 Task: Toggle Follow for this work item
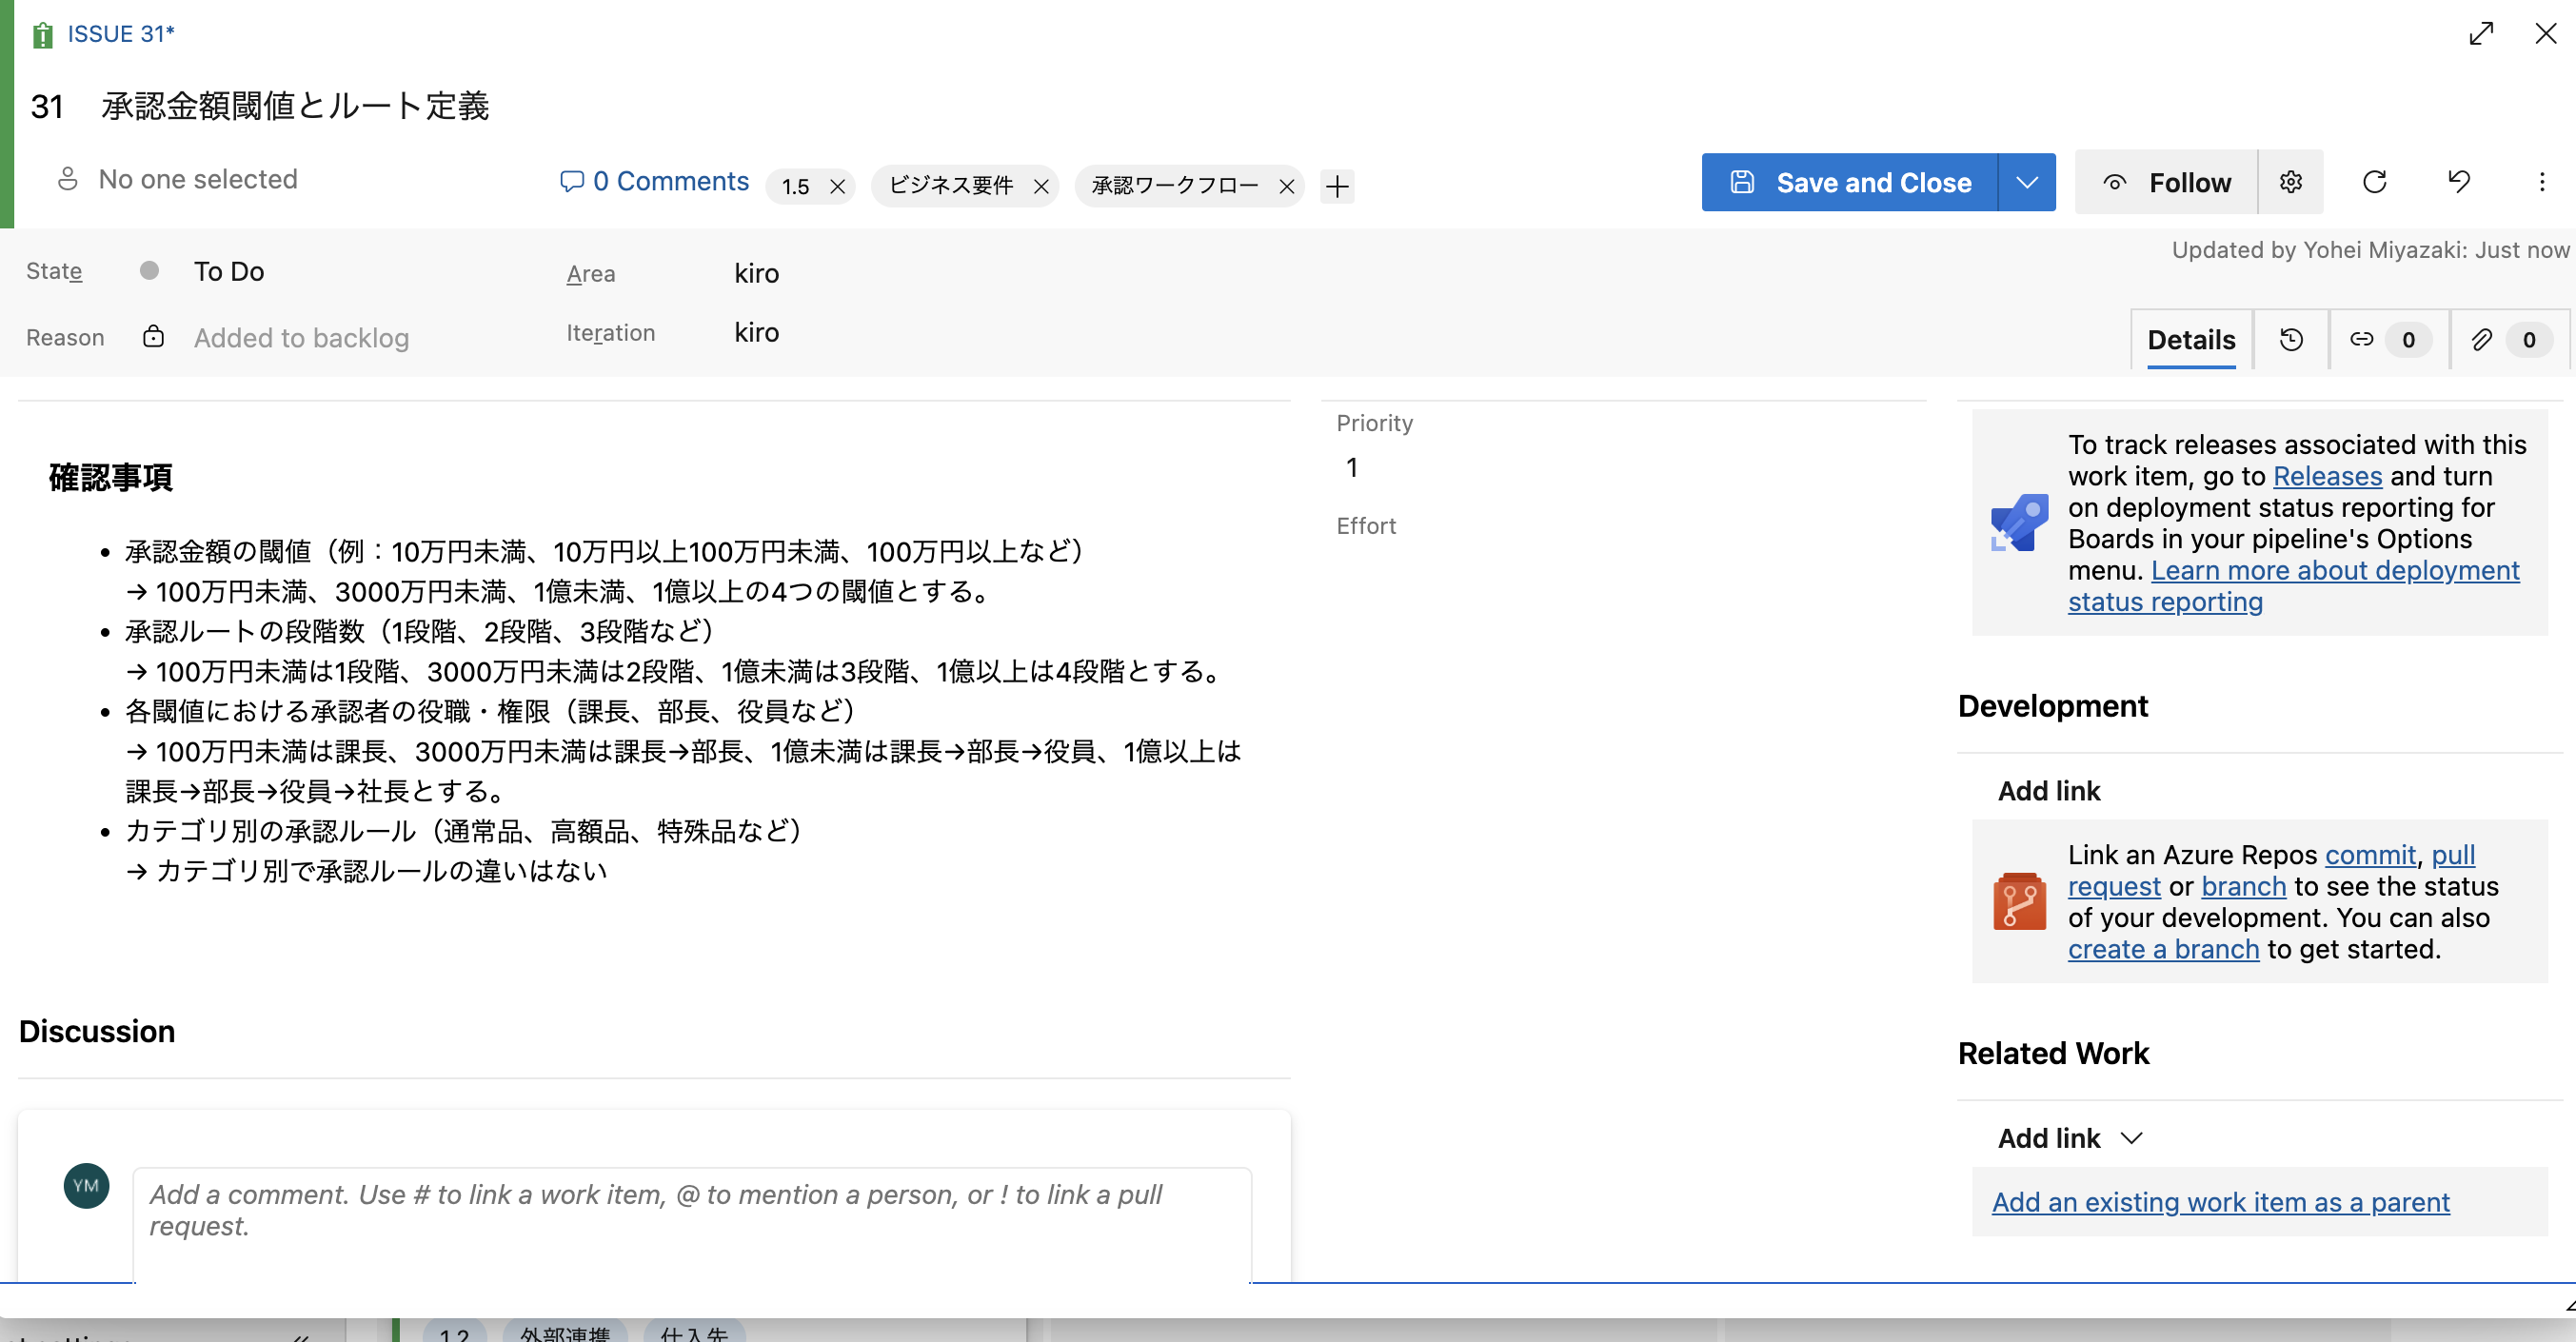point(2167,182)
